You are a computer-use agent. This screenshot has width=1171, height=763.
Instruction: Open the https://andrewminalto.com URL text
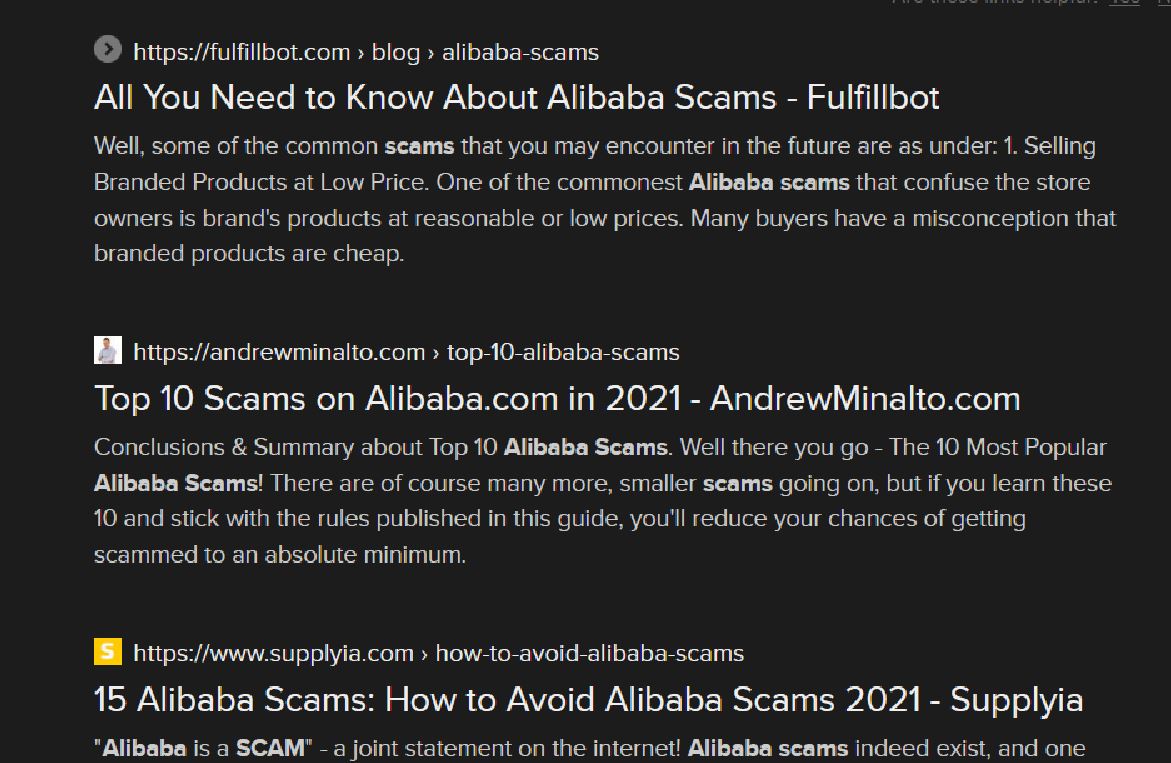[279, 352]
